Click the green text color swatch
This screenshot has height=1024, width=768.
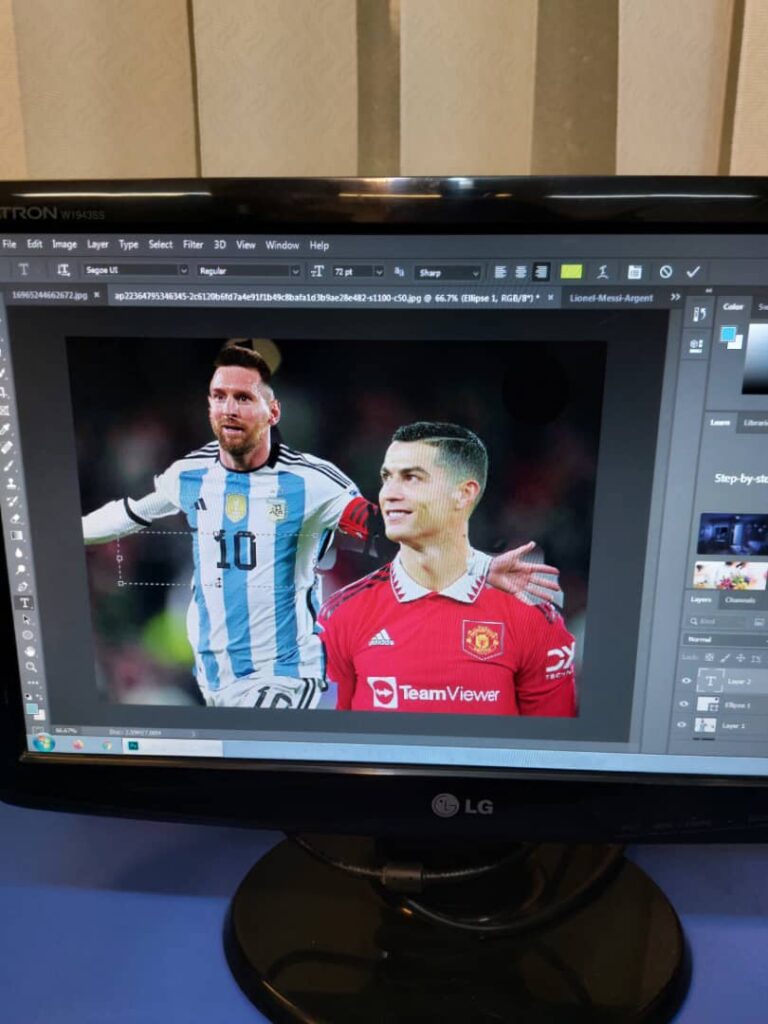point(571,271)
